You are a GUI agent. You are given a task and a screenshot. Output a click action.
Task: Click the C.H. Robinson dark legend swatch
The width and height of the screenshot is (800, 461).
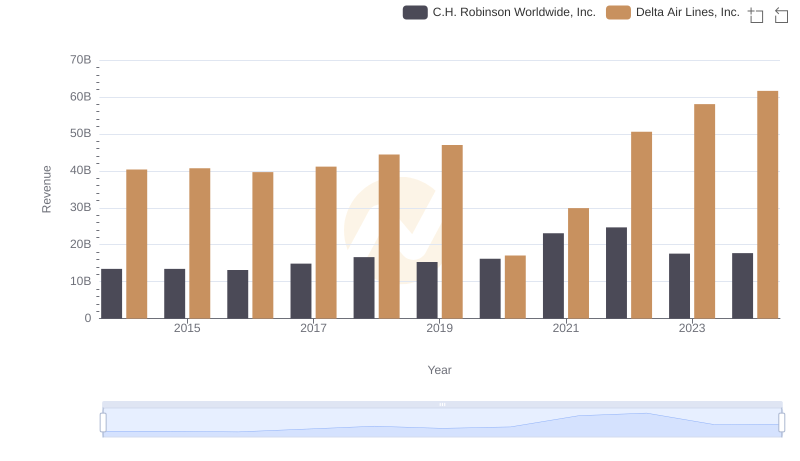click(415, 12)
